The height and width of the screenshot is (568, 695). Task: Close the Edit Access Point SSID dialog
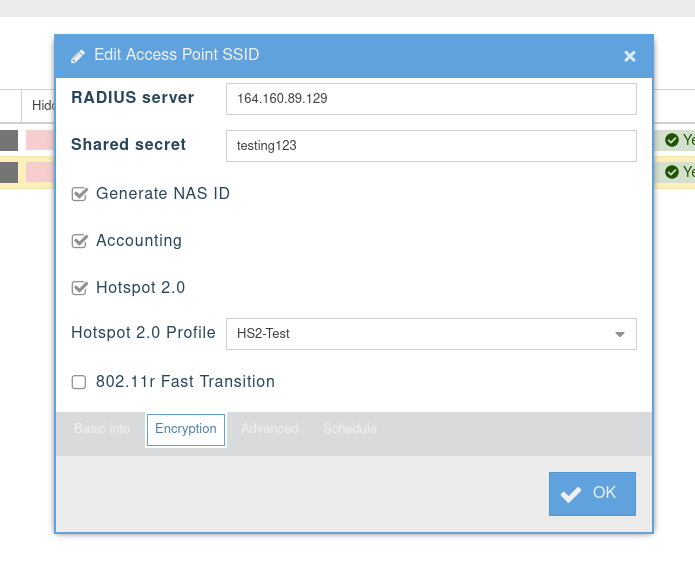(630, 56)
